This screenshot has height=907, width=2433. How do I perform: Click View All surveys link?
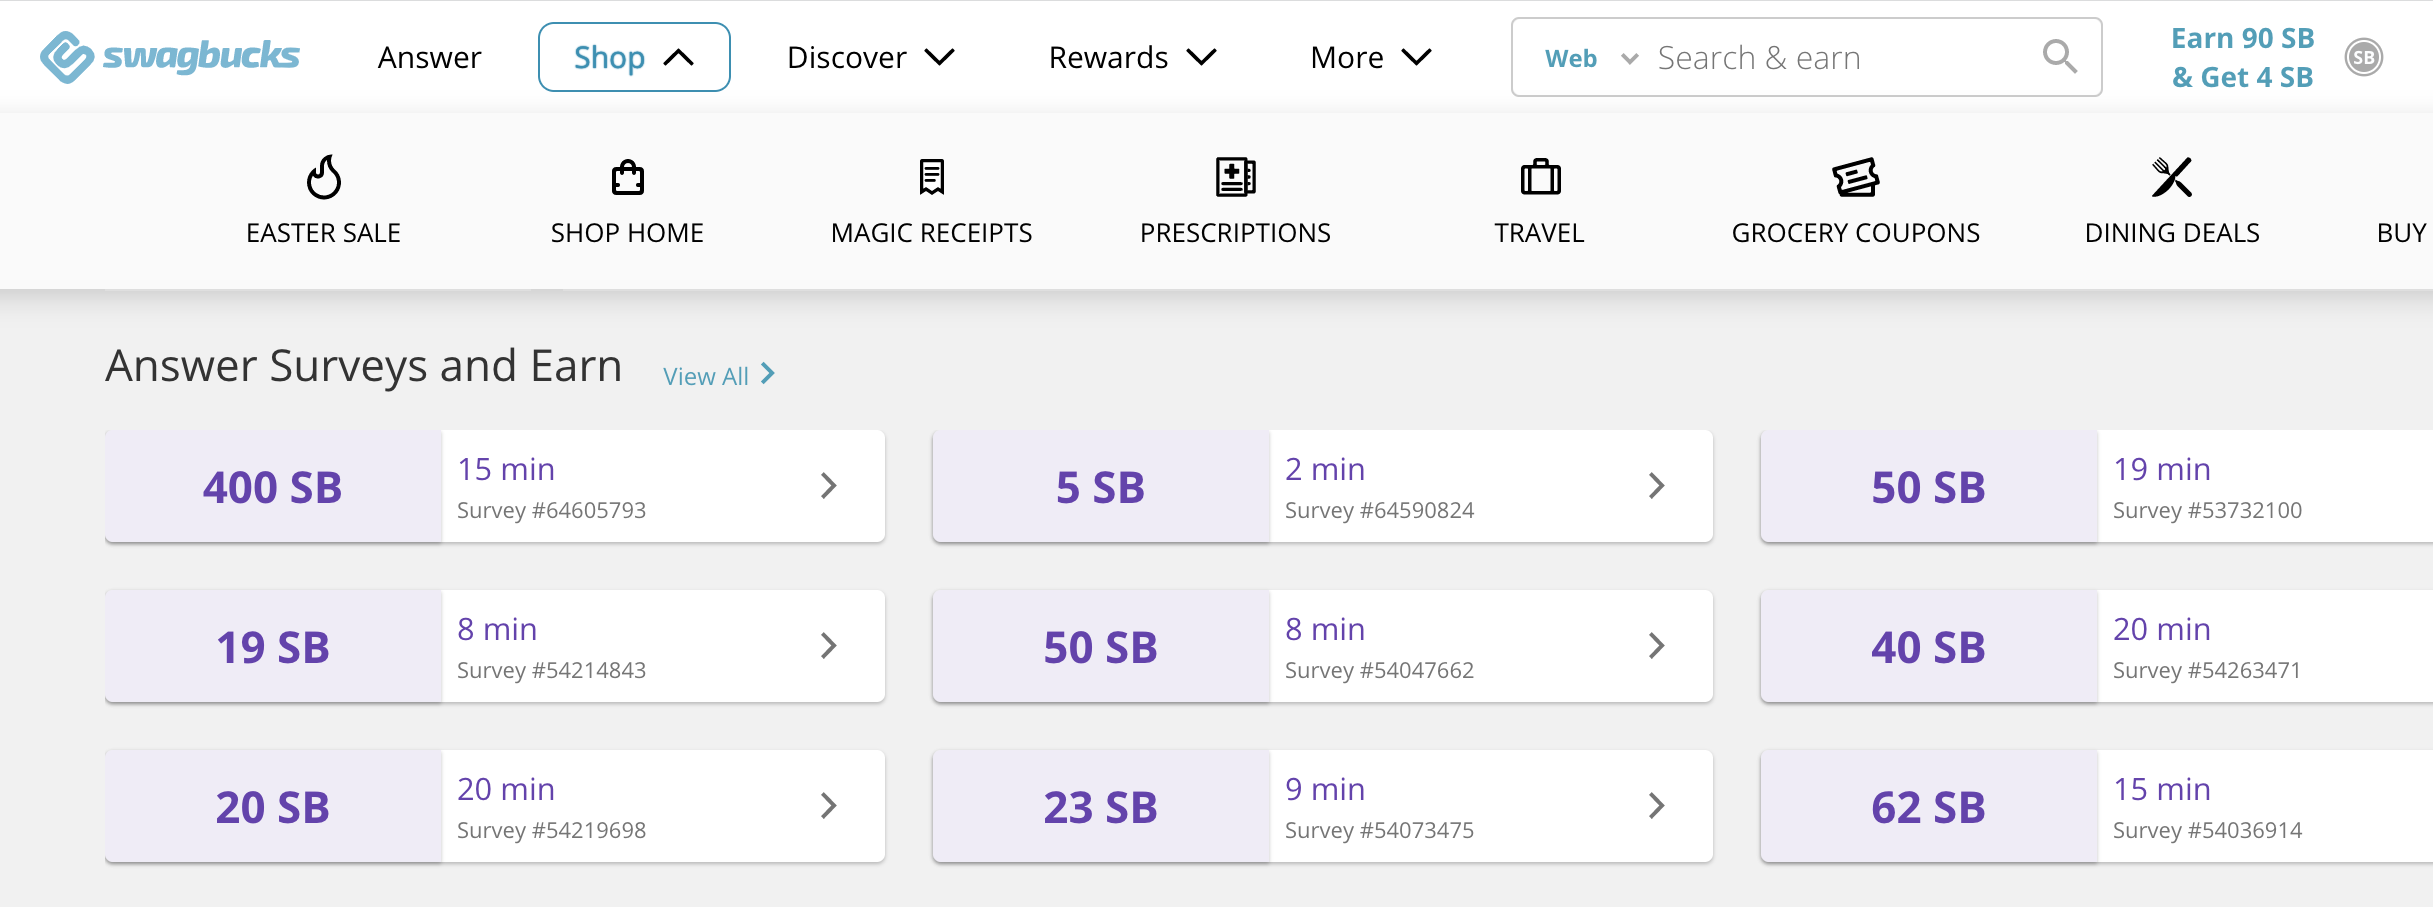pyautogui.click(x=718, y=376)
